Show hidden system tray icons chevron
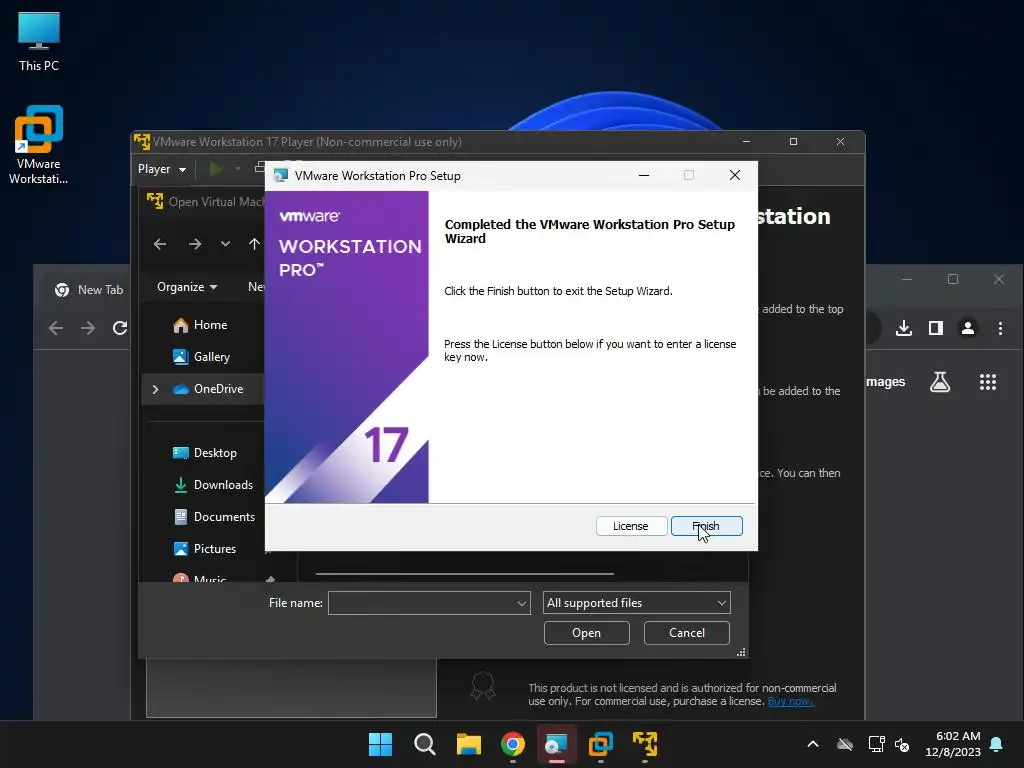1024x768 pixels. (813, 744)
